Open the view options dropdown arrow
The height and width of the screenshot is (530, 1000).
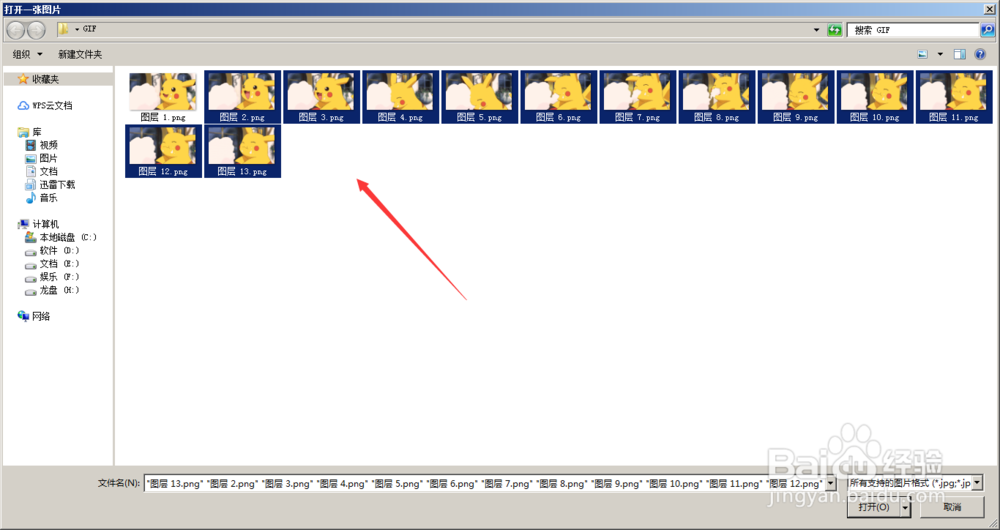(940, 54)
